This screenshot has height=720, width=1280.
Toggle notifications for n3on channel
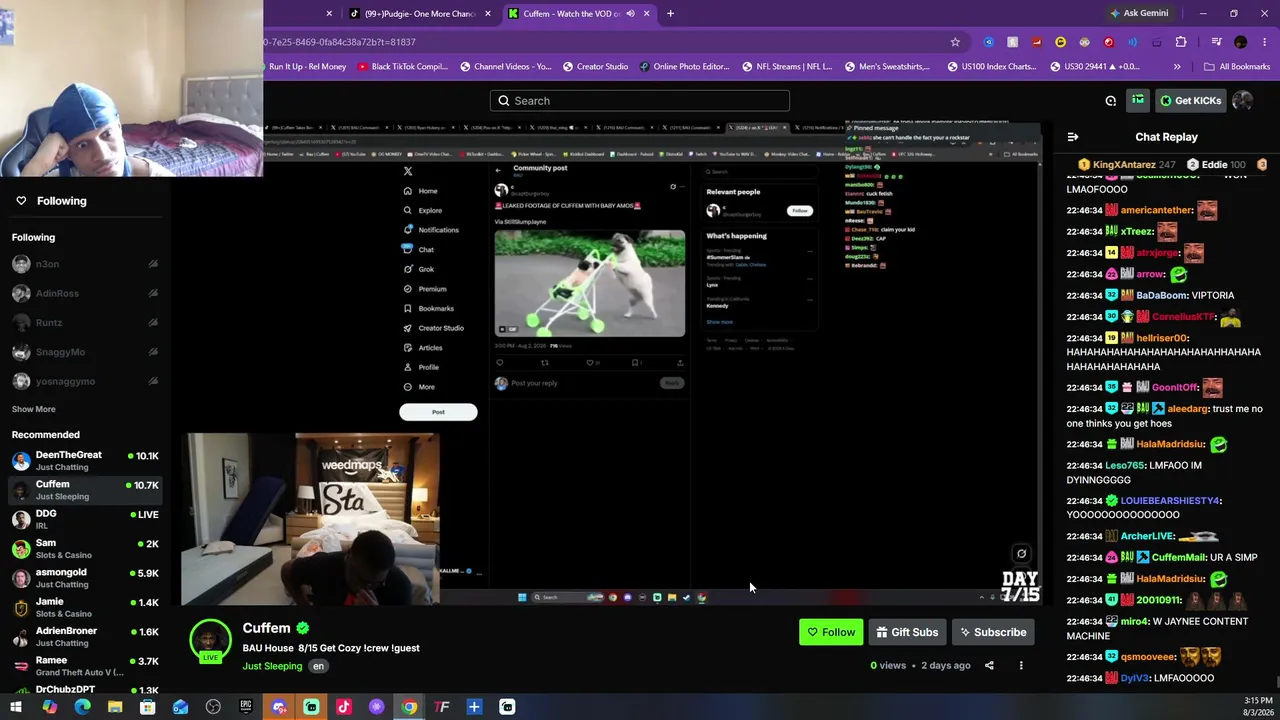(153, 264)
